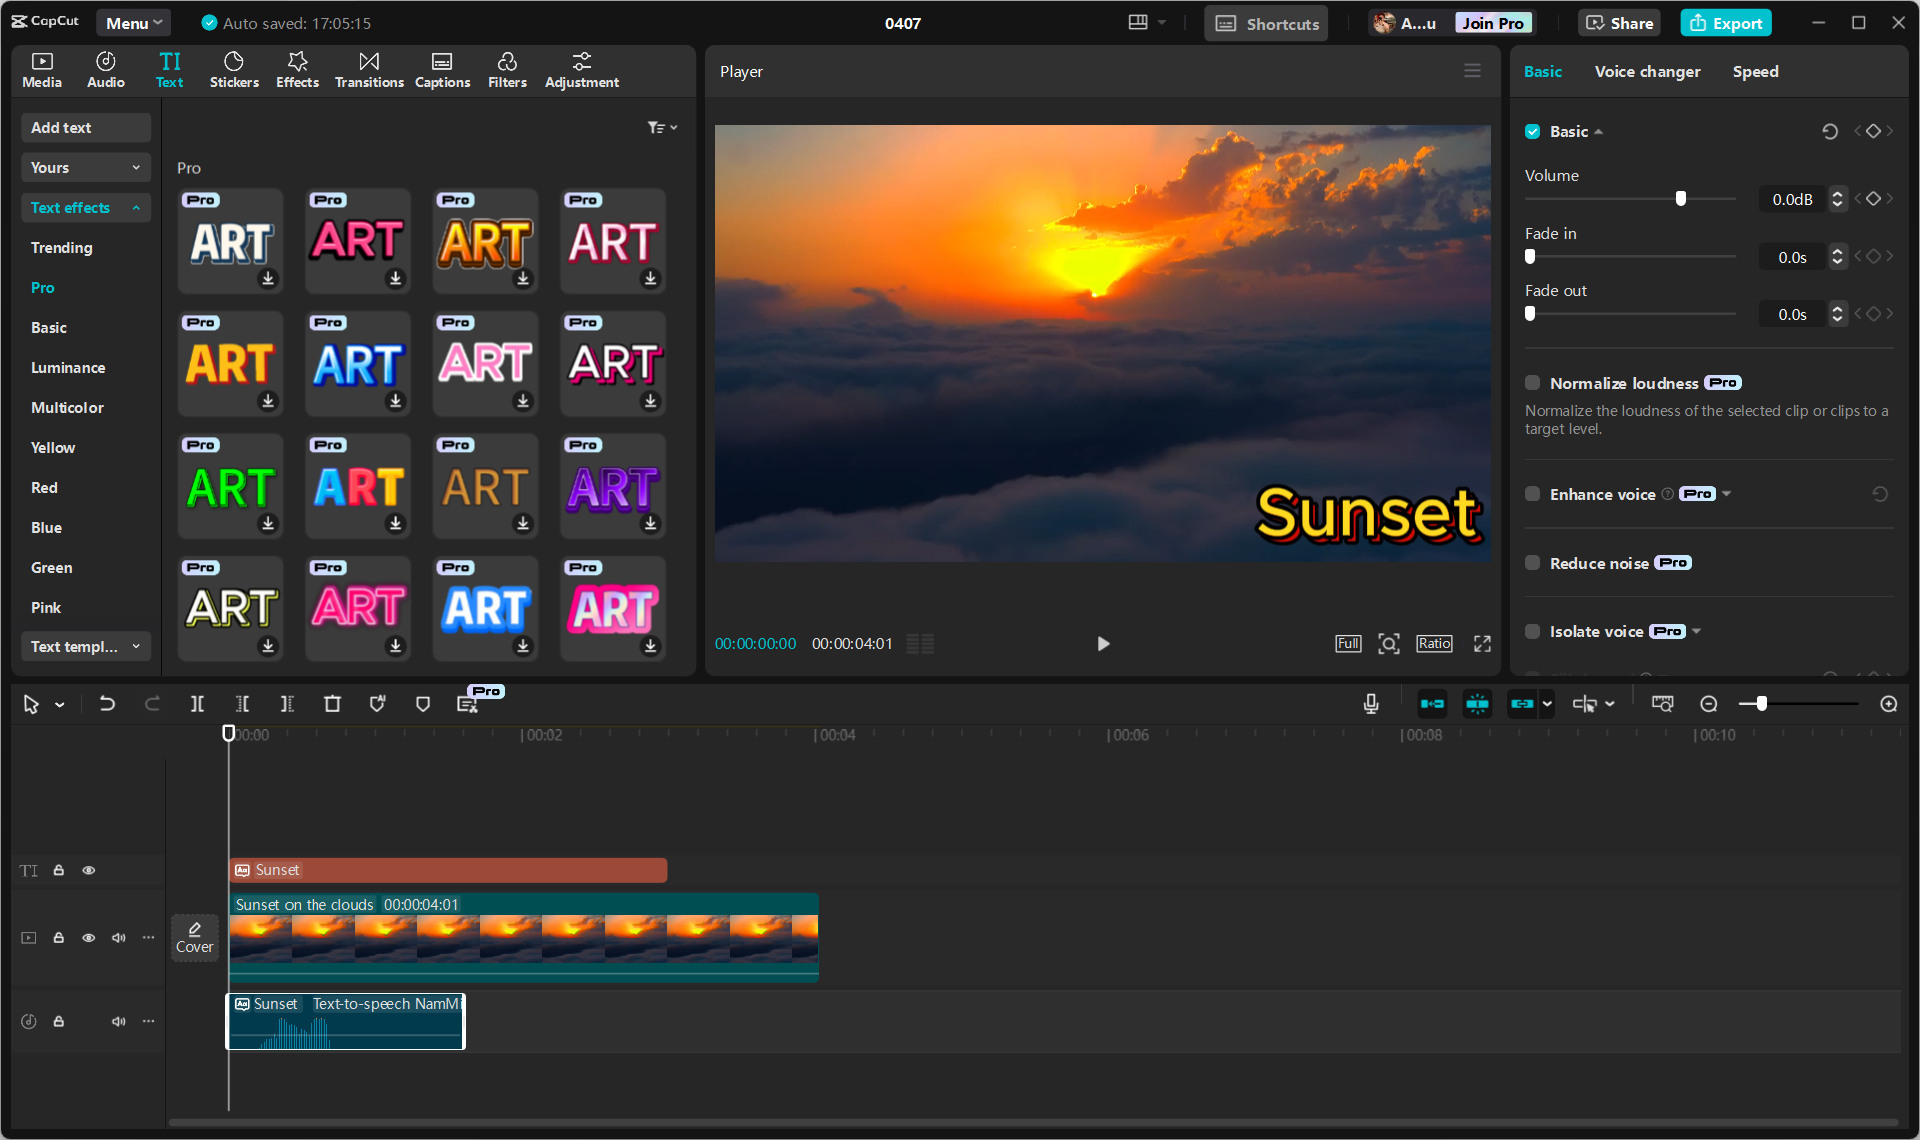Open the Menu dropdown at top left

pos(133,22)
